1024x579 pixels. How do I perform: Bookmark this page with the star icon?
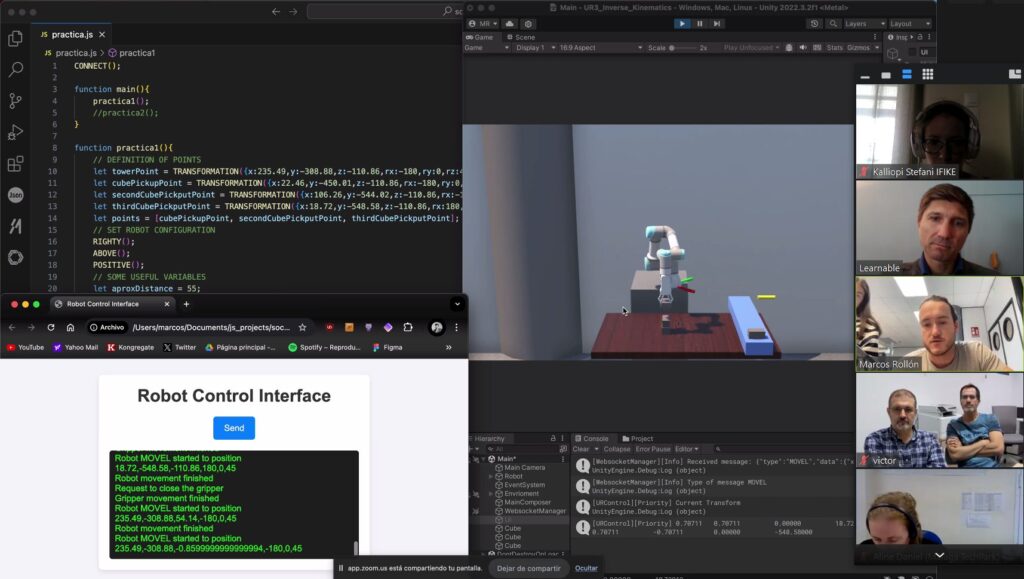coord(302,327)
